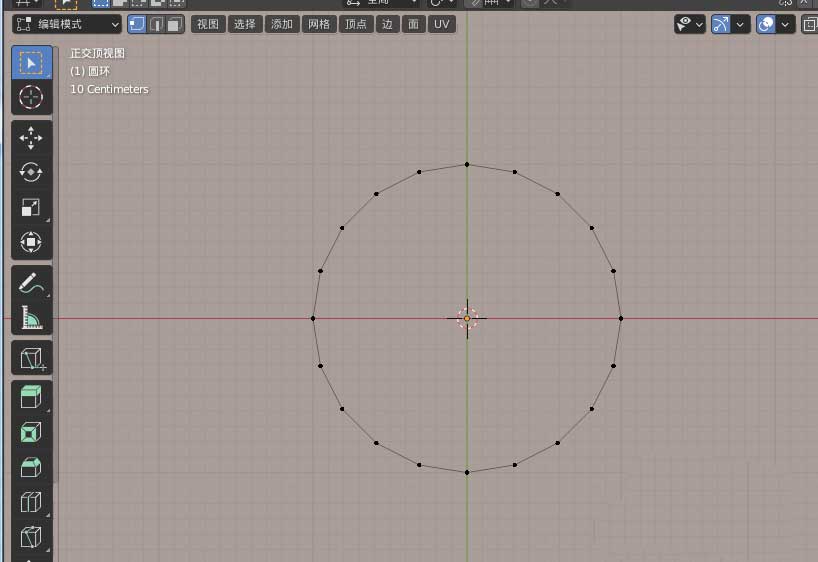Open the 网格 menu

pos(318,24)
